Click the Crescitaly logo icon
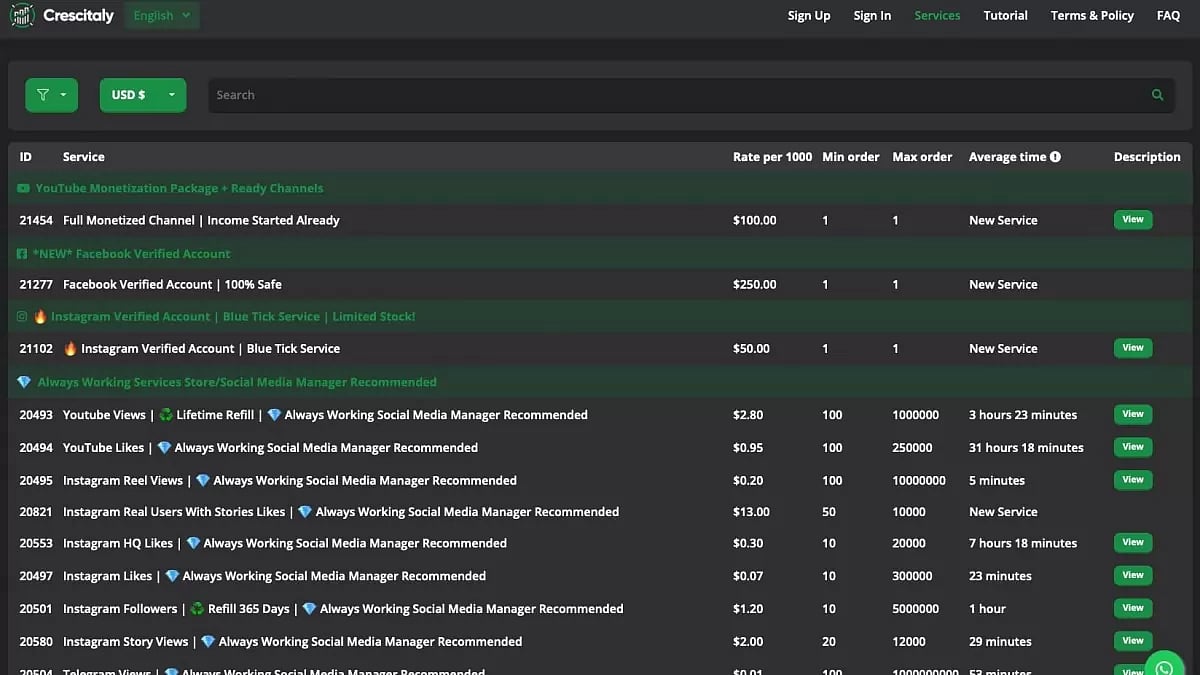This screenshot has width=1200, height=675. (x=22, y=15)
